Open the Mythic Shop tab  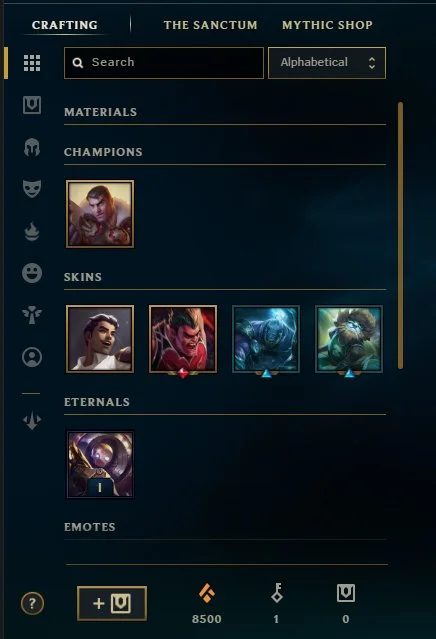tap(327, 25)
